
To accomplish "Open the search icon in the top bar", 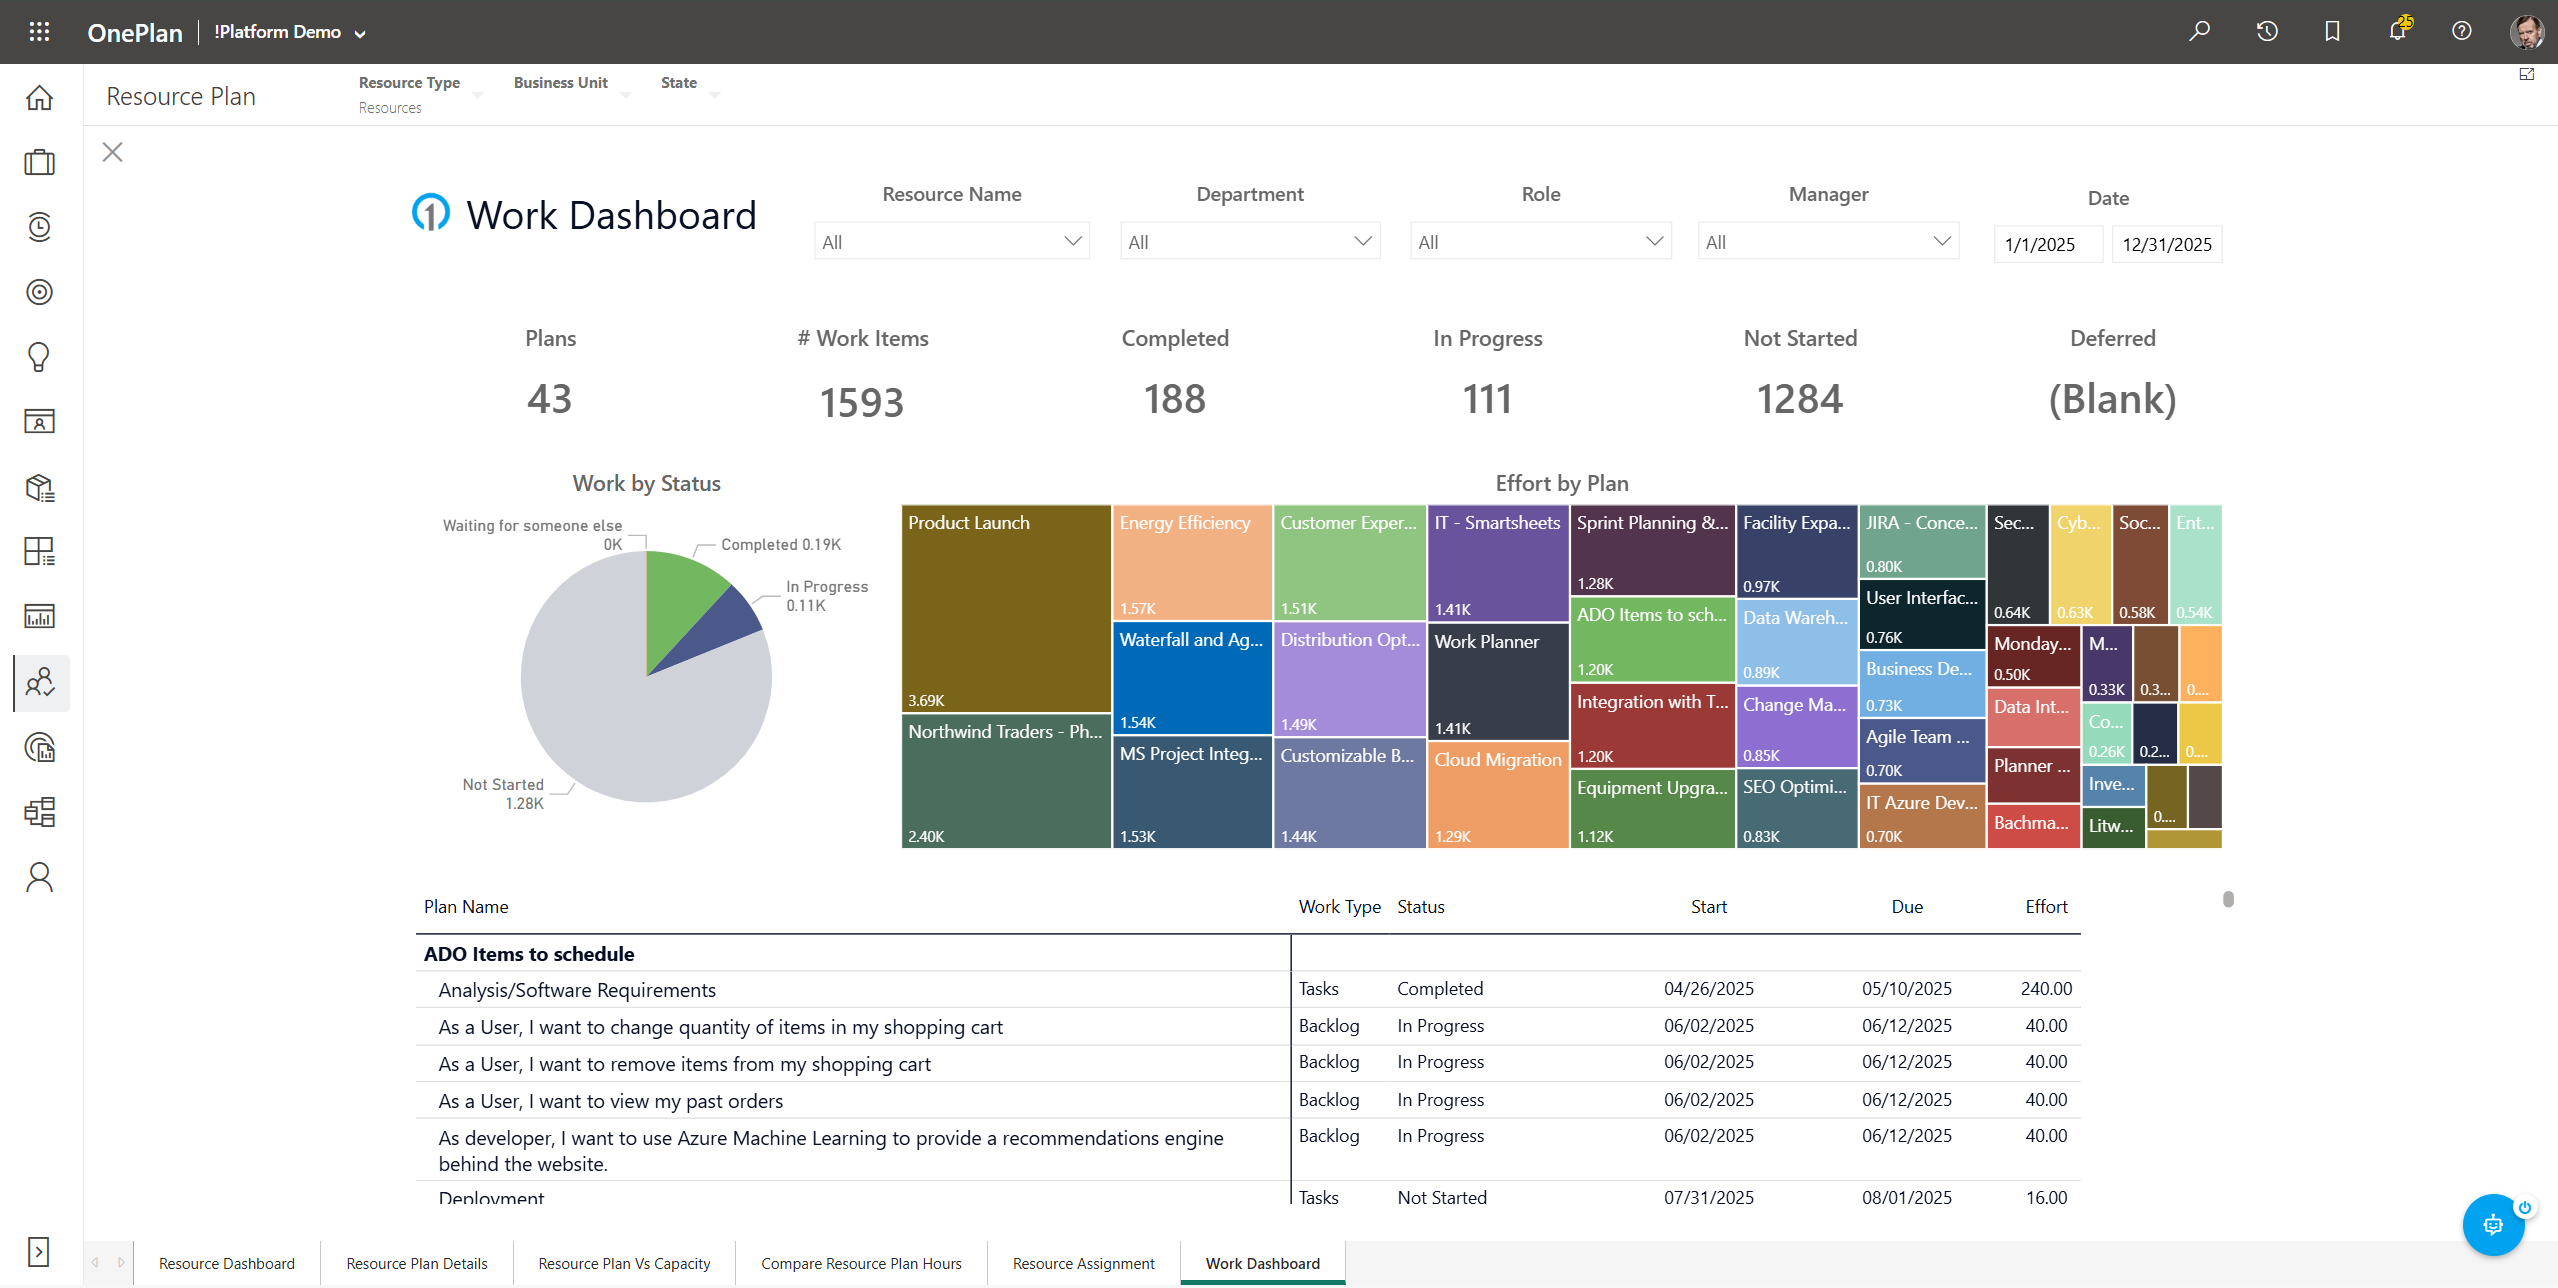I will [2200, 31].
